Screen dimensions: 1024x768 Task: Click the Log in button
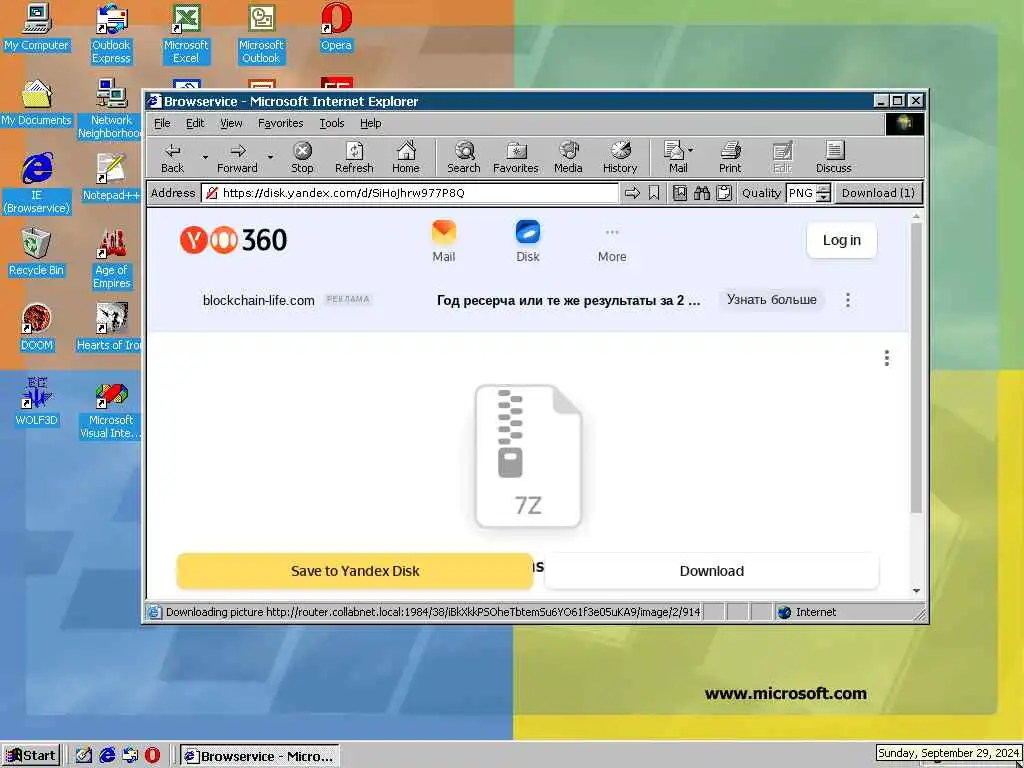(841, 240)
